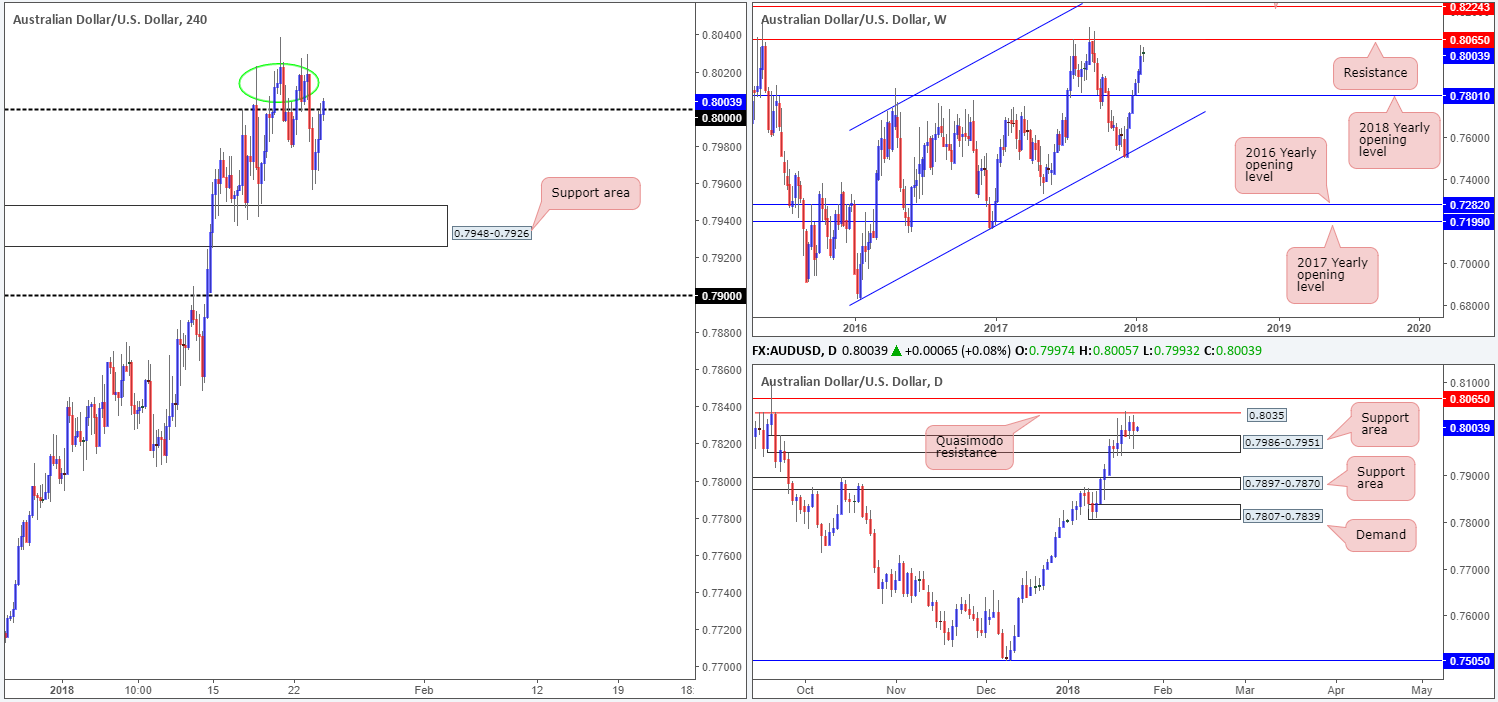Click the May label on daily time axis
The height and width of the screenshot is (702, 1498).
coord(1421,690)
